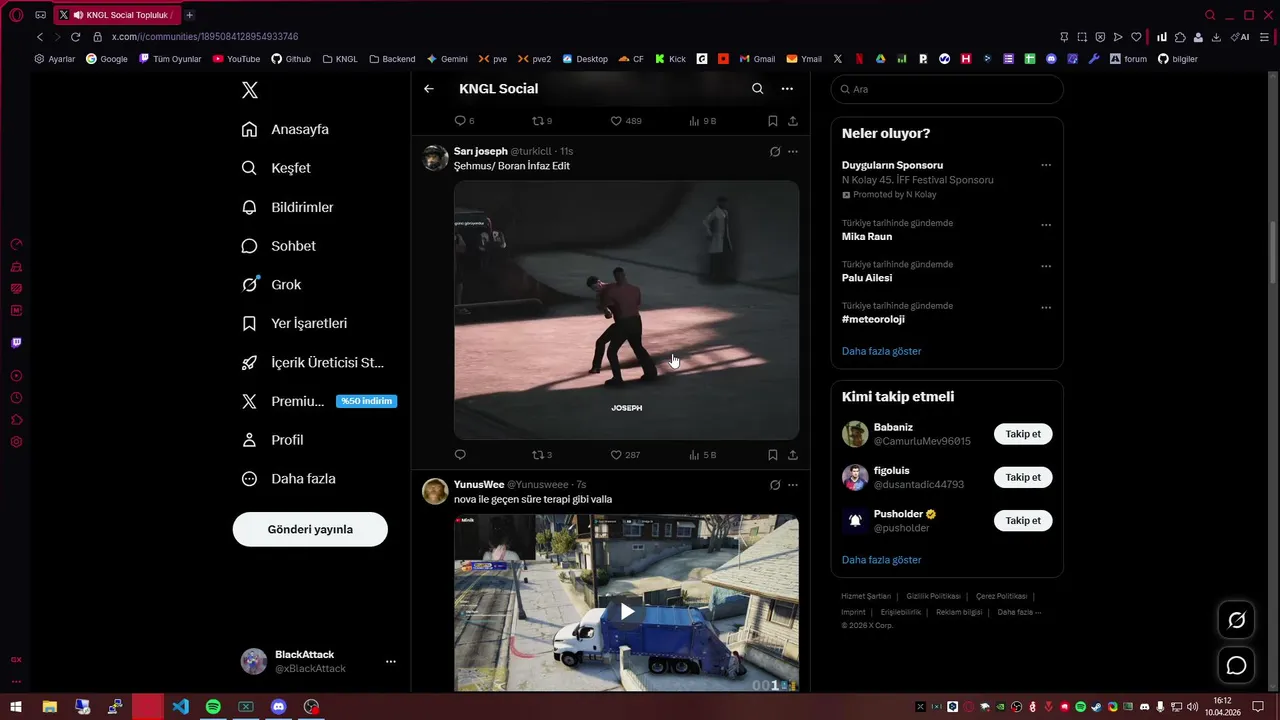1280x720 pixels.
Task: Open the YouTube bookmark
Action: pos(236,59)
